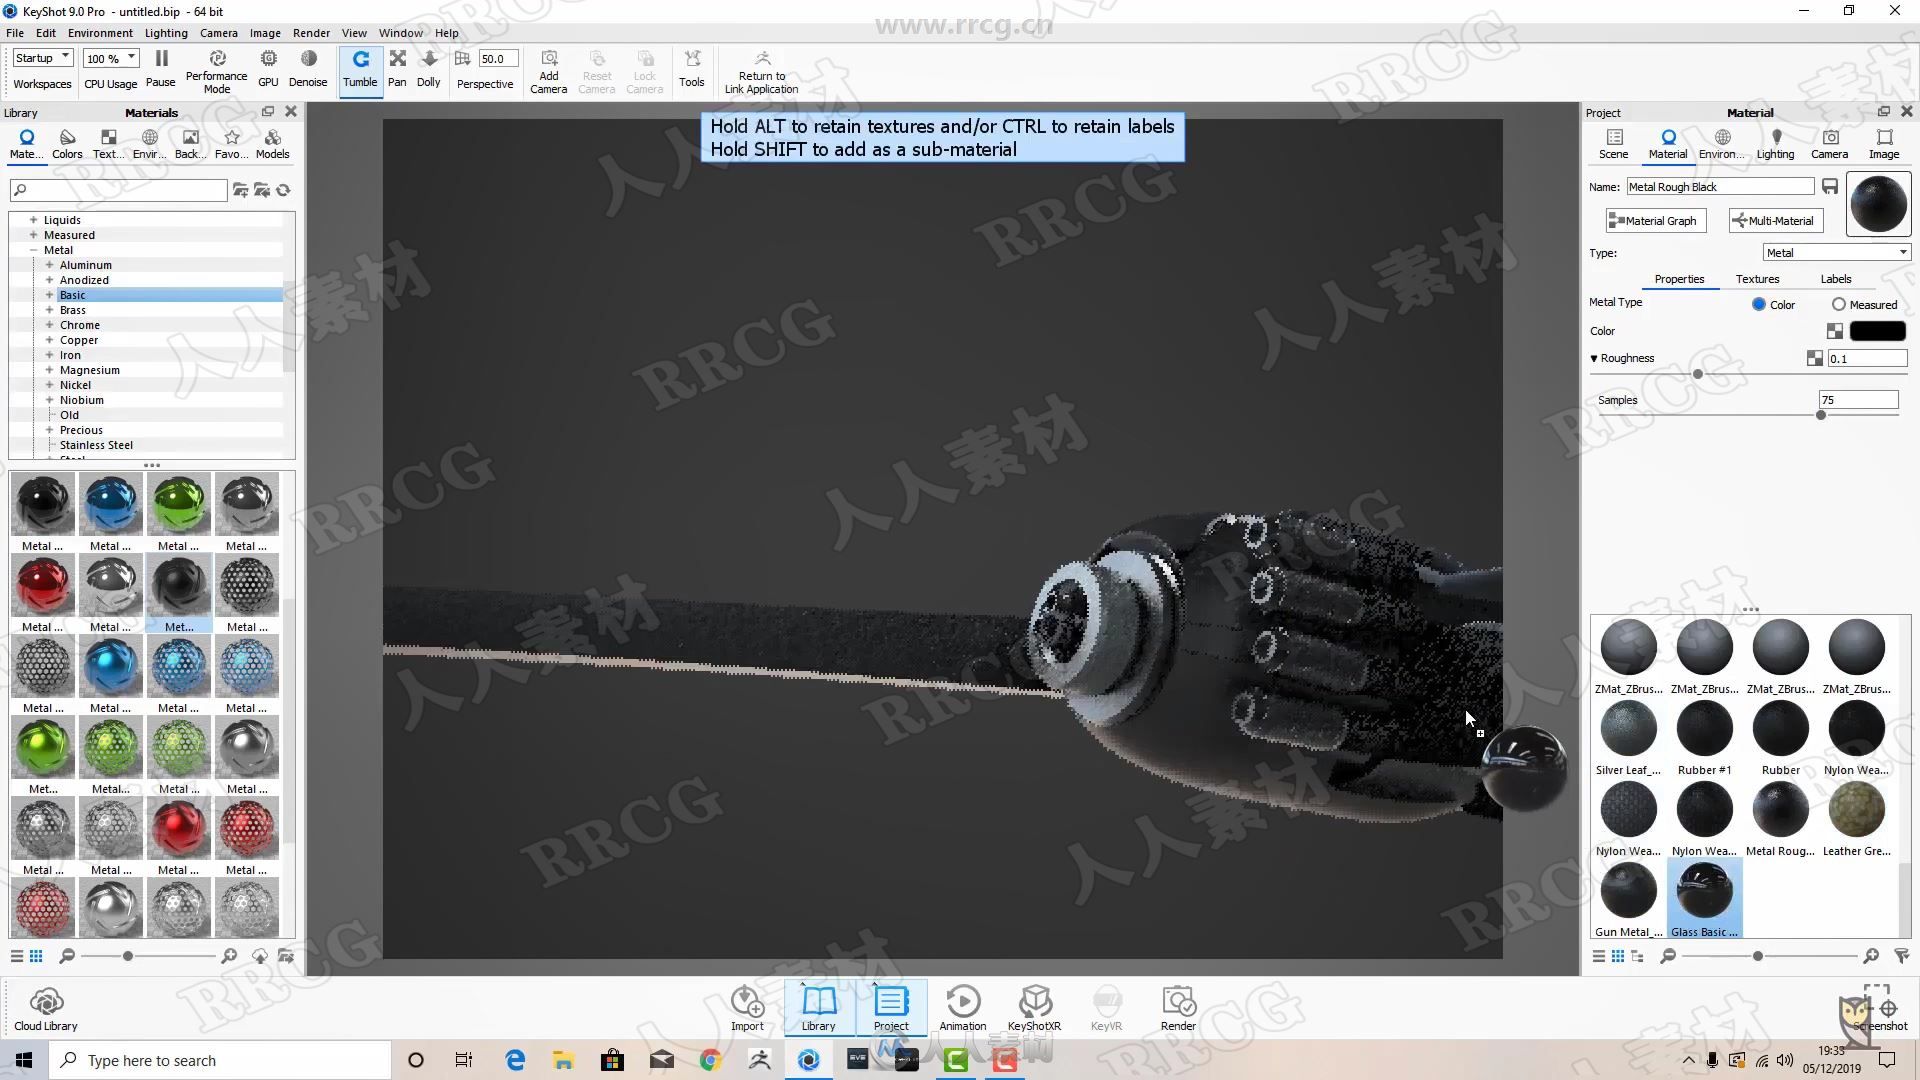Switch to the Labels tab in Material panel
This screenshot has height=1080, width=1920.
coord(1836,278)
